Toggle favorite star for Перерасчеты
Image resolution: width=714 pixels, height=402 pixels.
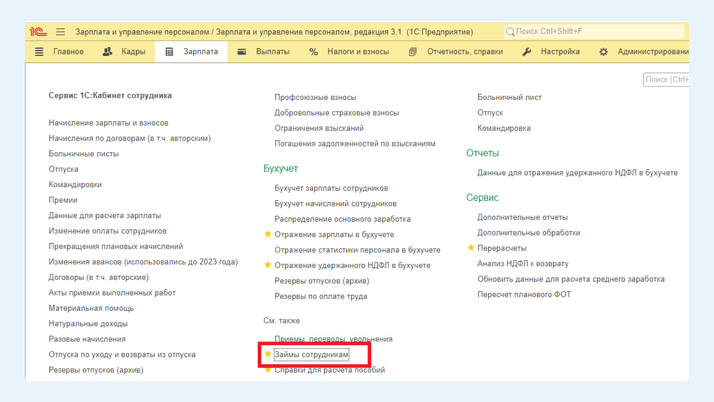tap(471, 248)
